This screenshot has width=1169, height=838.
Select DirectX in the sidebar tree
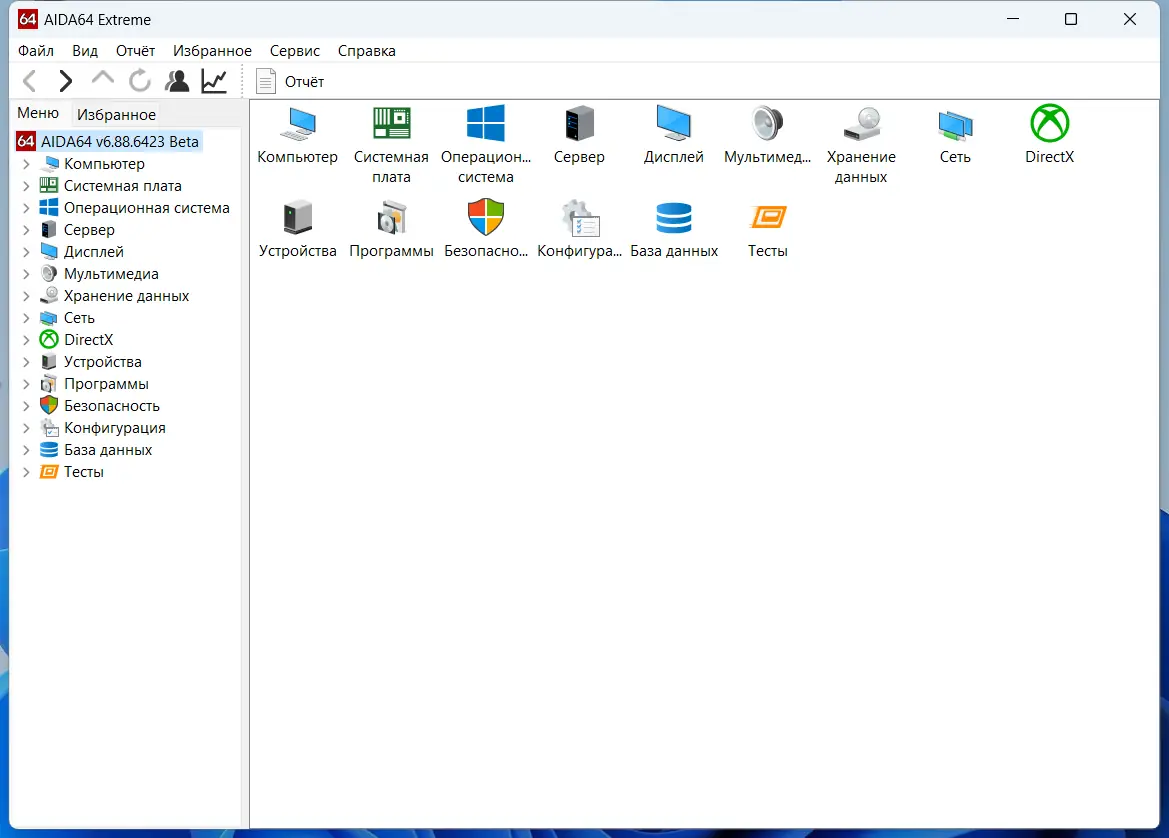[x=89, y=340]
